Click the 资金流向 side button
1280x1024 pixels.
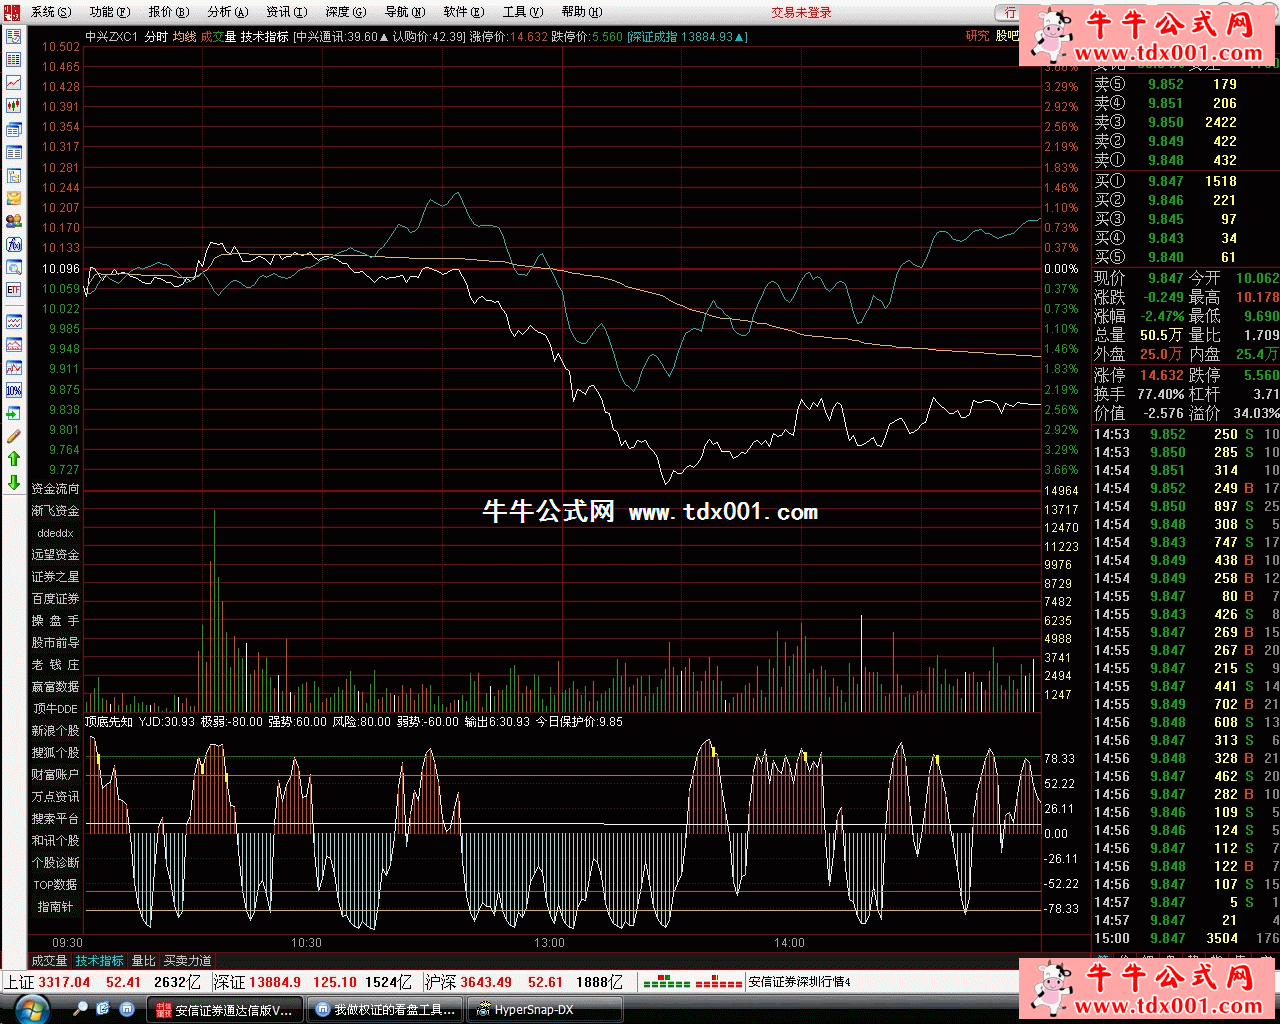pos(55,489)
